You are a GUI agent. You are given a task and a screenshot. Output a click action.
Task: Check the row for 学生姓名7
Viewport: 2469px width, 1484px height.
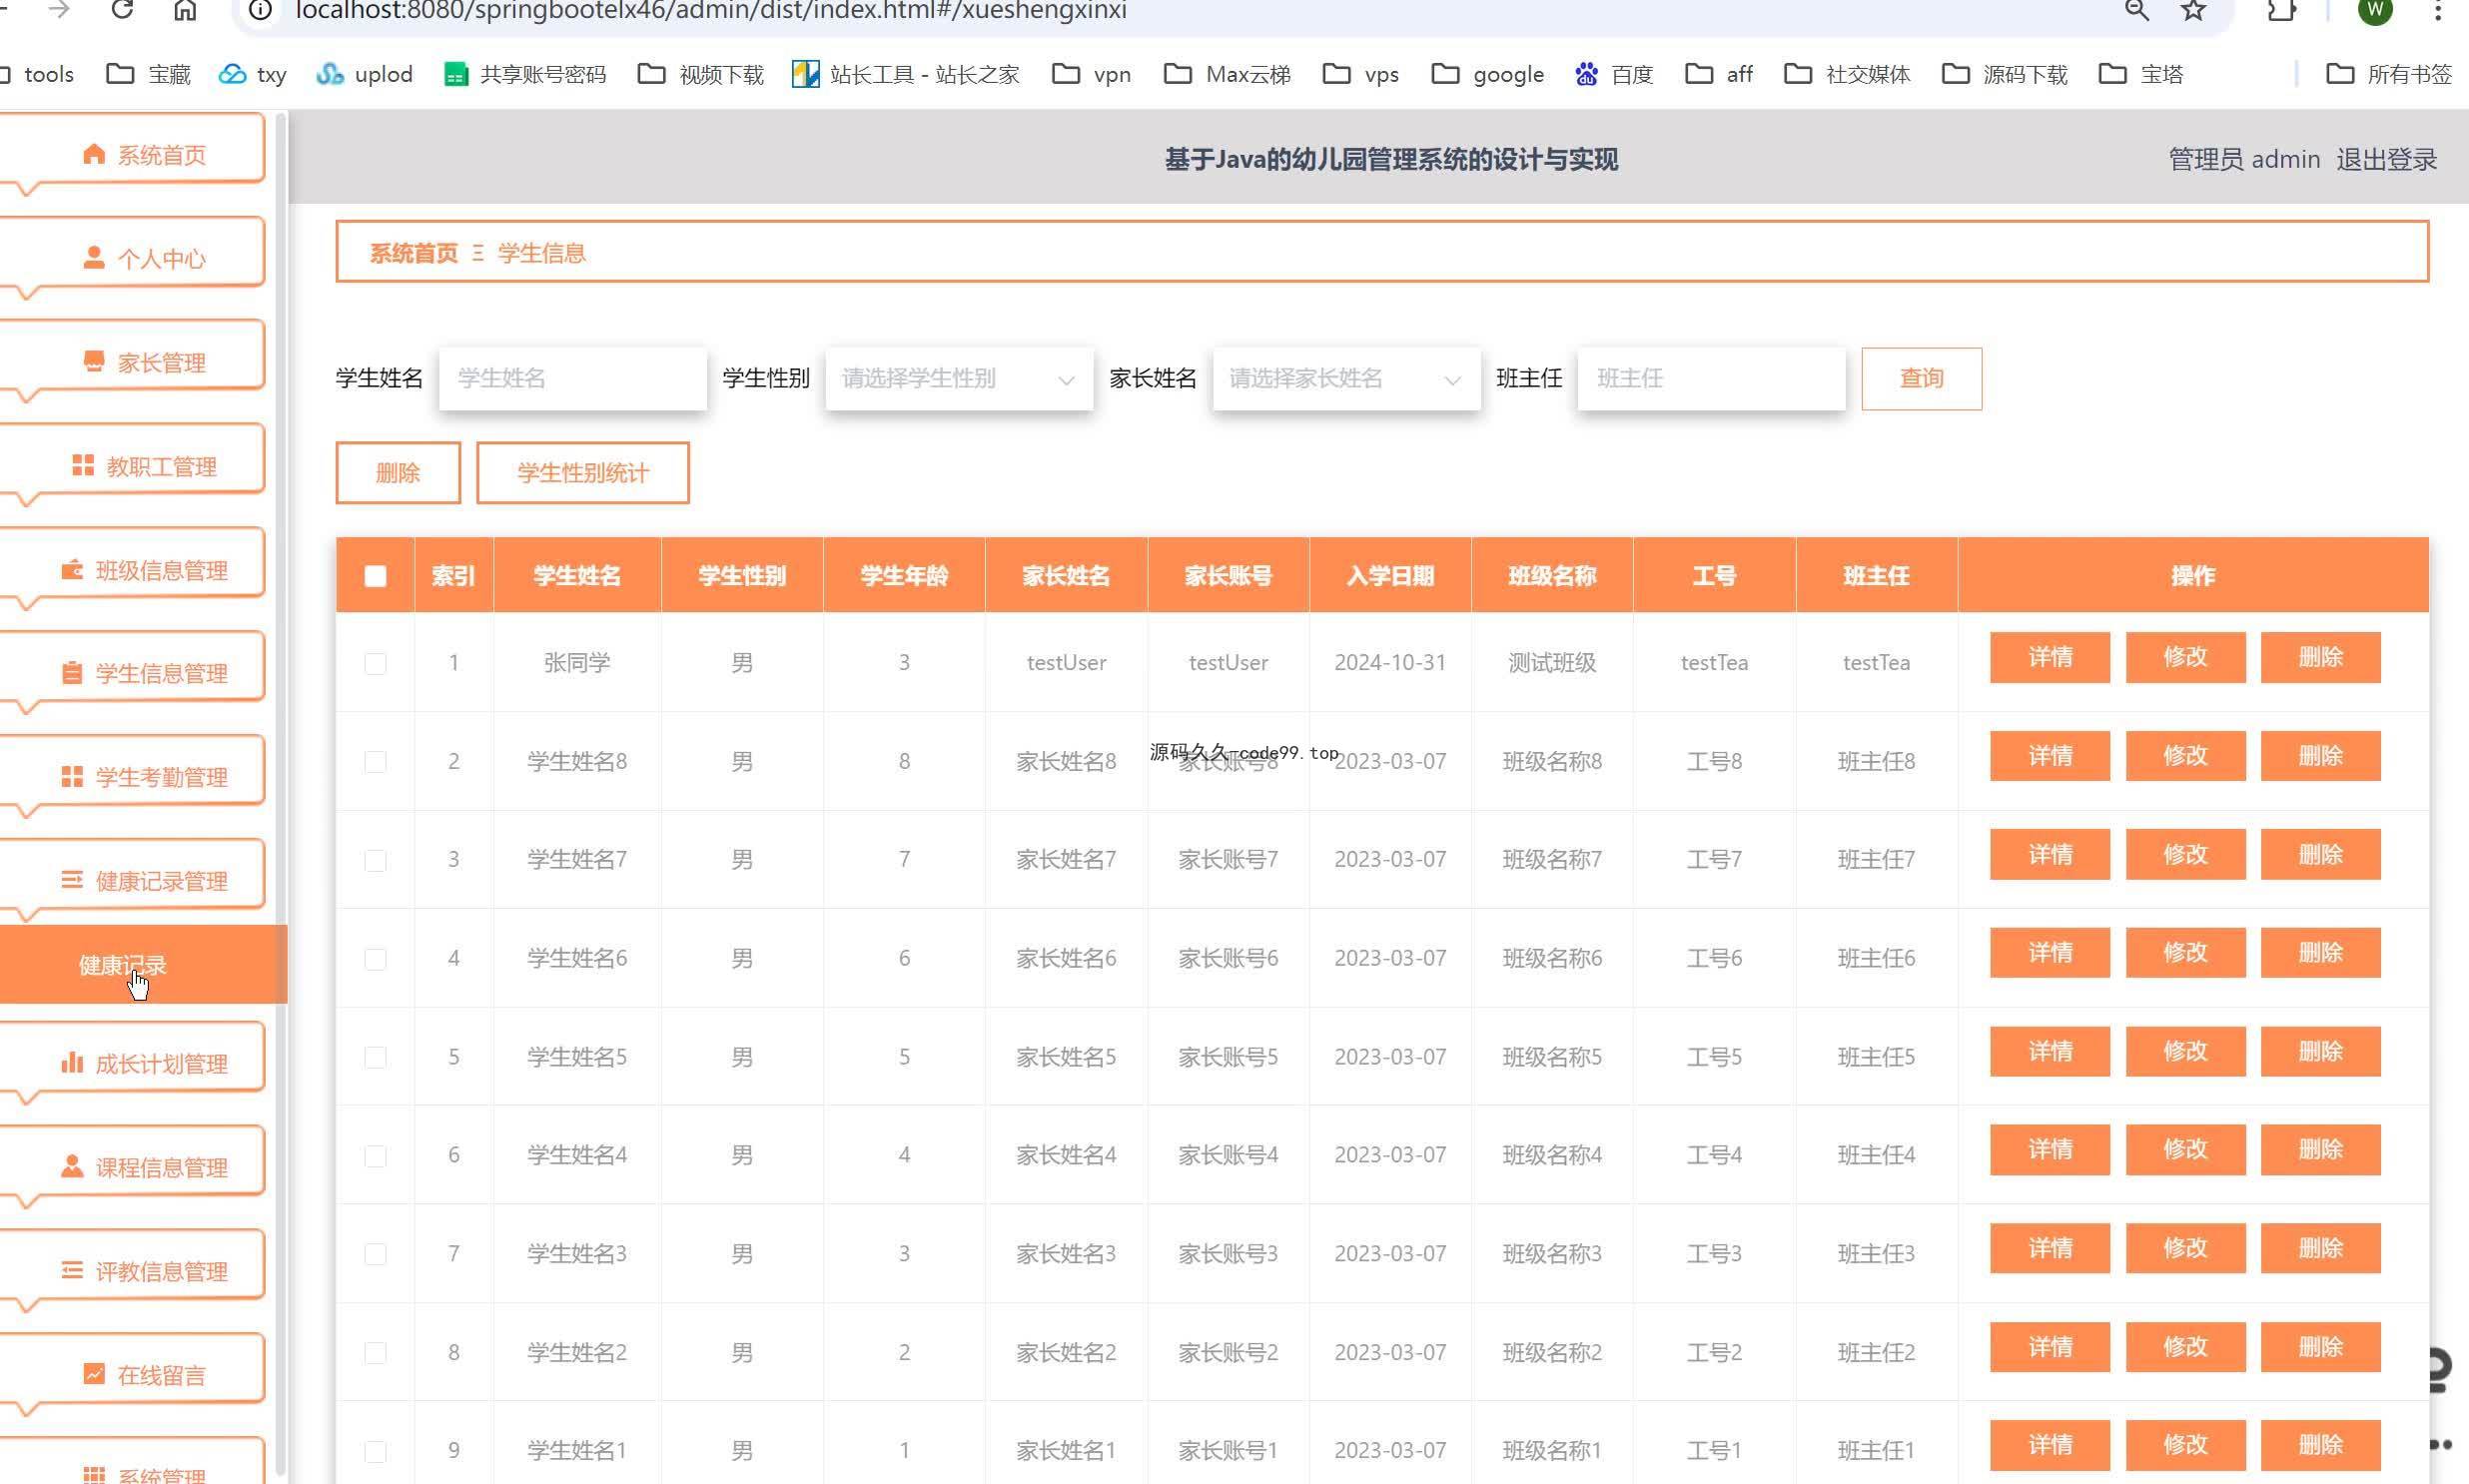[x=375, y=860]
